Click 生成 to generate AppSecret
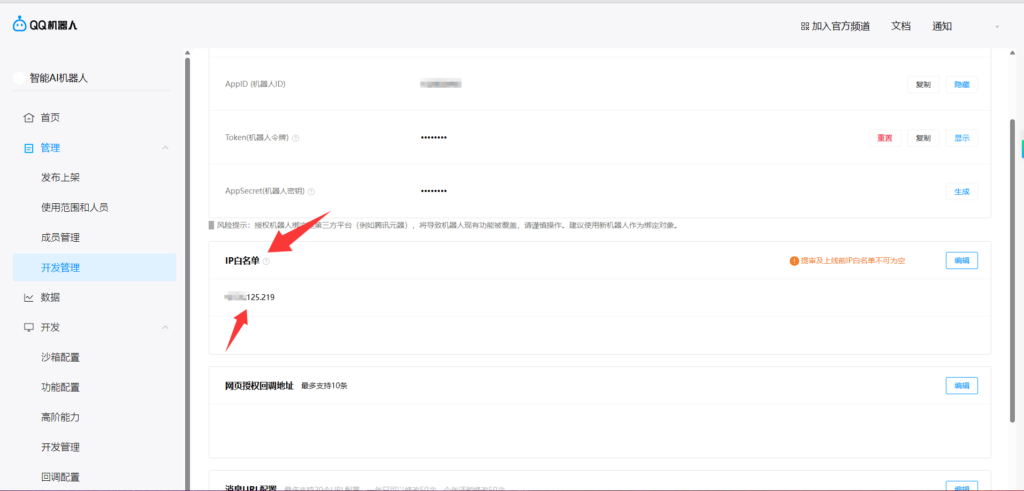The height and width of the screenshot is (491, 1024). coord(961,192)
